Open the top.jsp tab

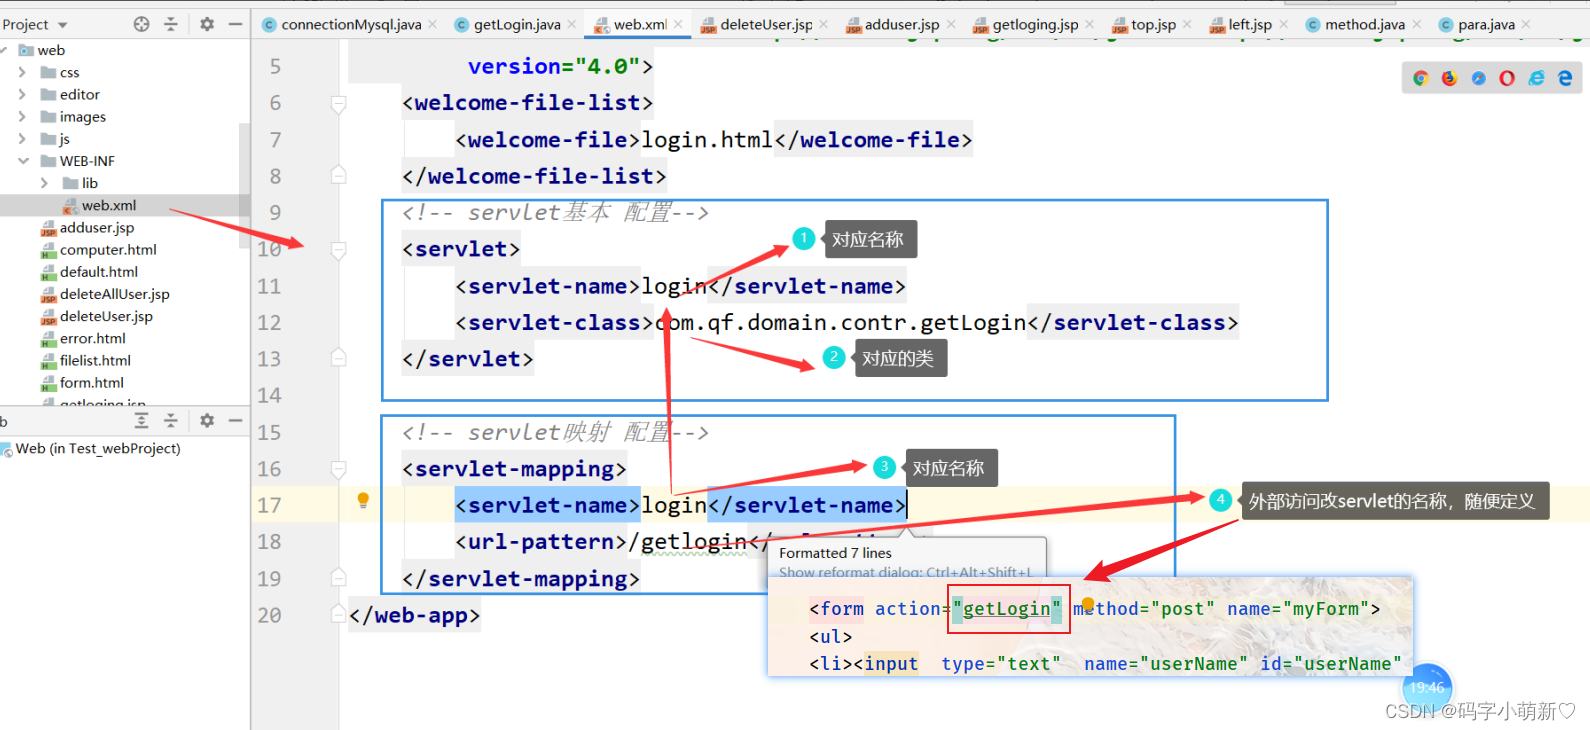1153,24
